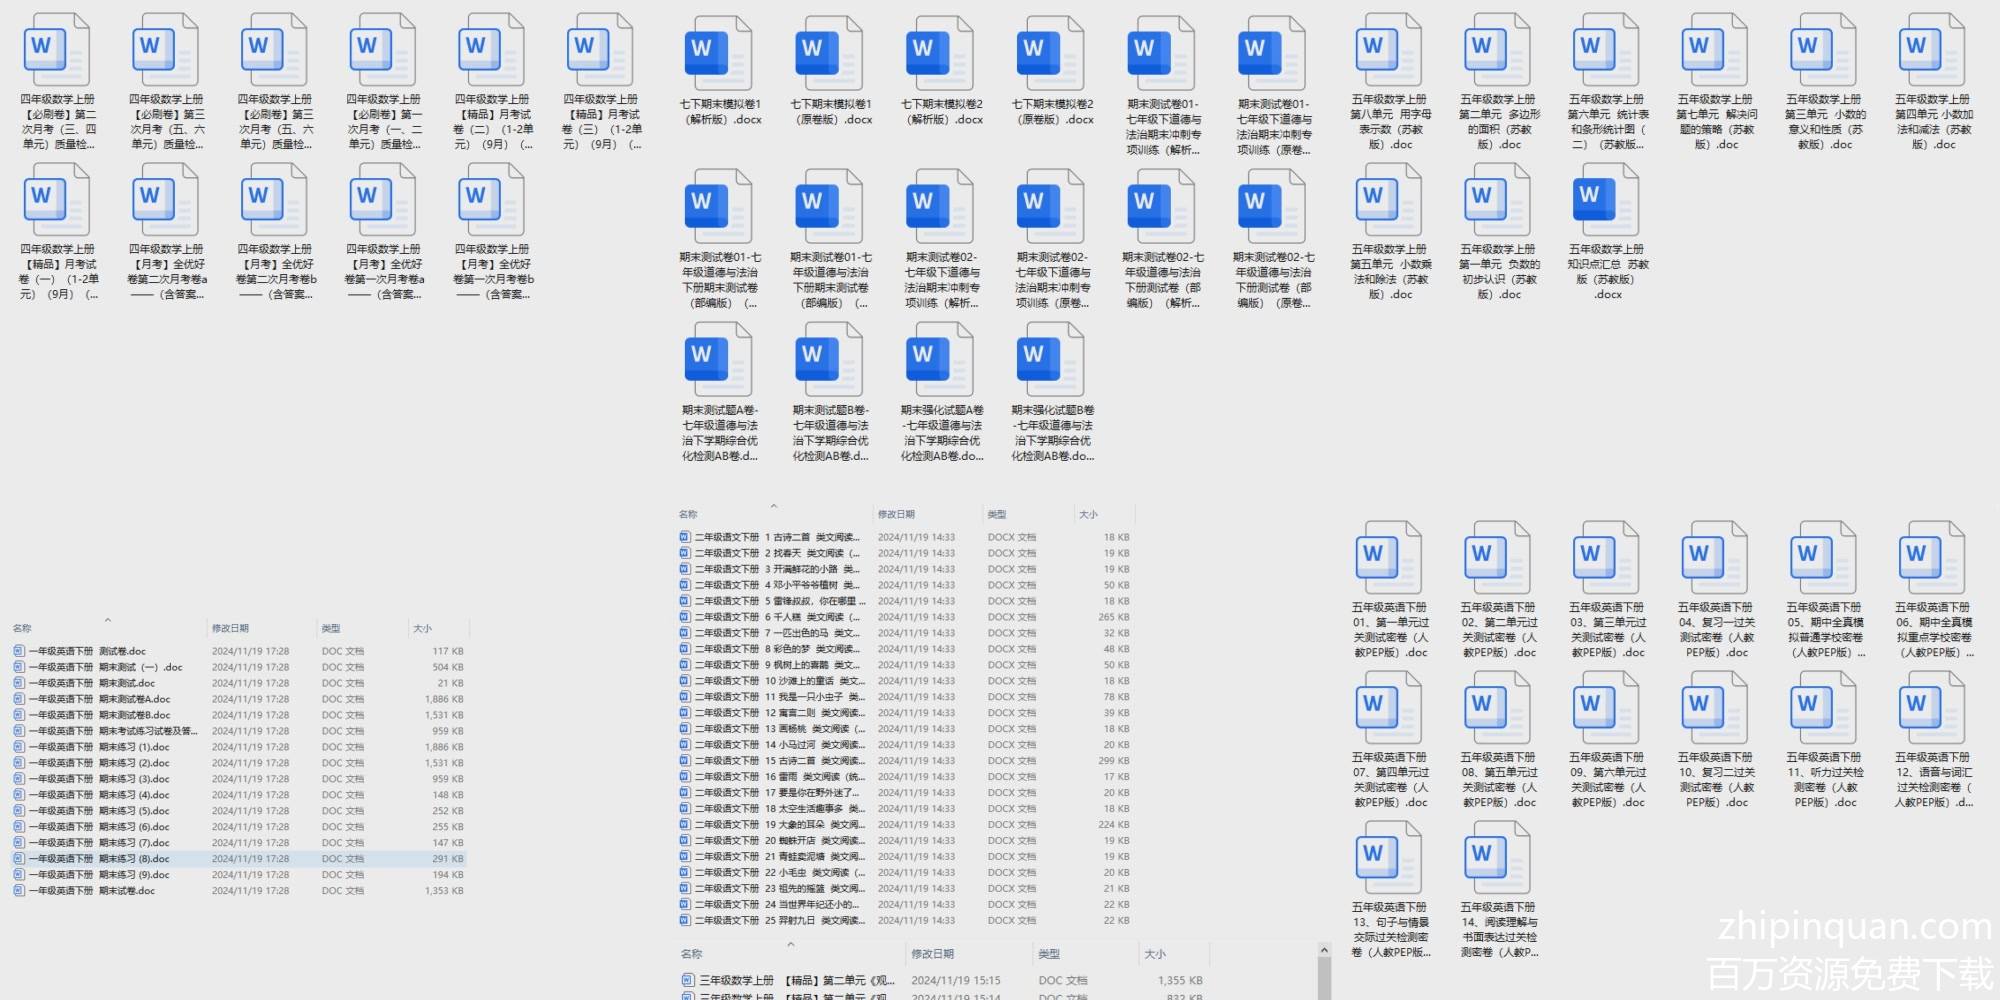Click scrollbar up arrow in third-grade math list
Image resolution: width=2000 pixels, height=1000 pixels.
[x=1324, y=951]
